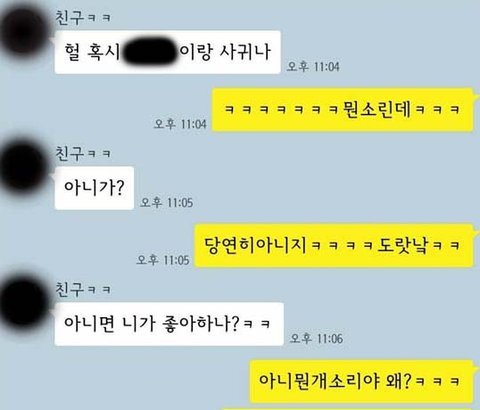Screen dimensions: 480x410
Task: Select the yellow bubble 아니뭔개소리야 왜?
Action: [362, 381]
